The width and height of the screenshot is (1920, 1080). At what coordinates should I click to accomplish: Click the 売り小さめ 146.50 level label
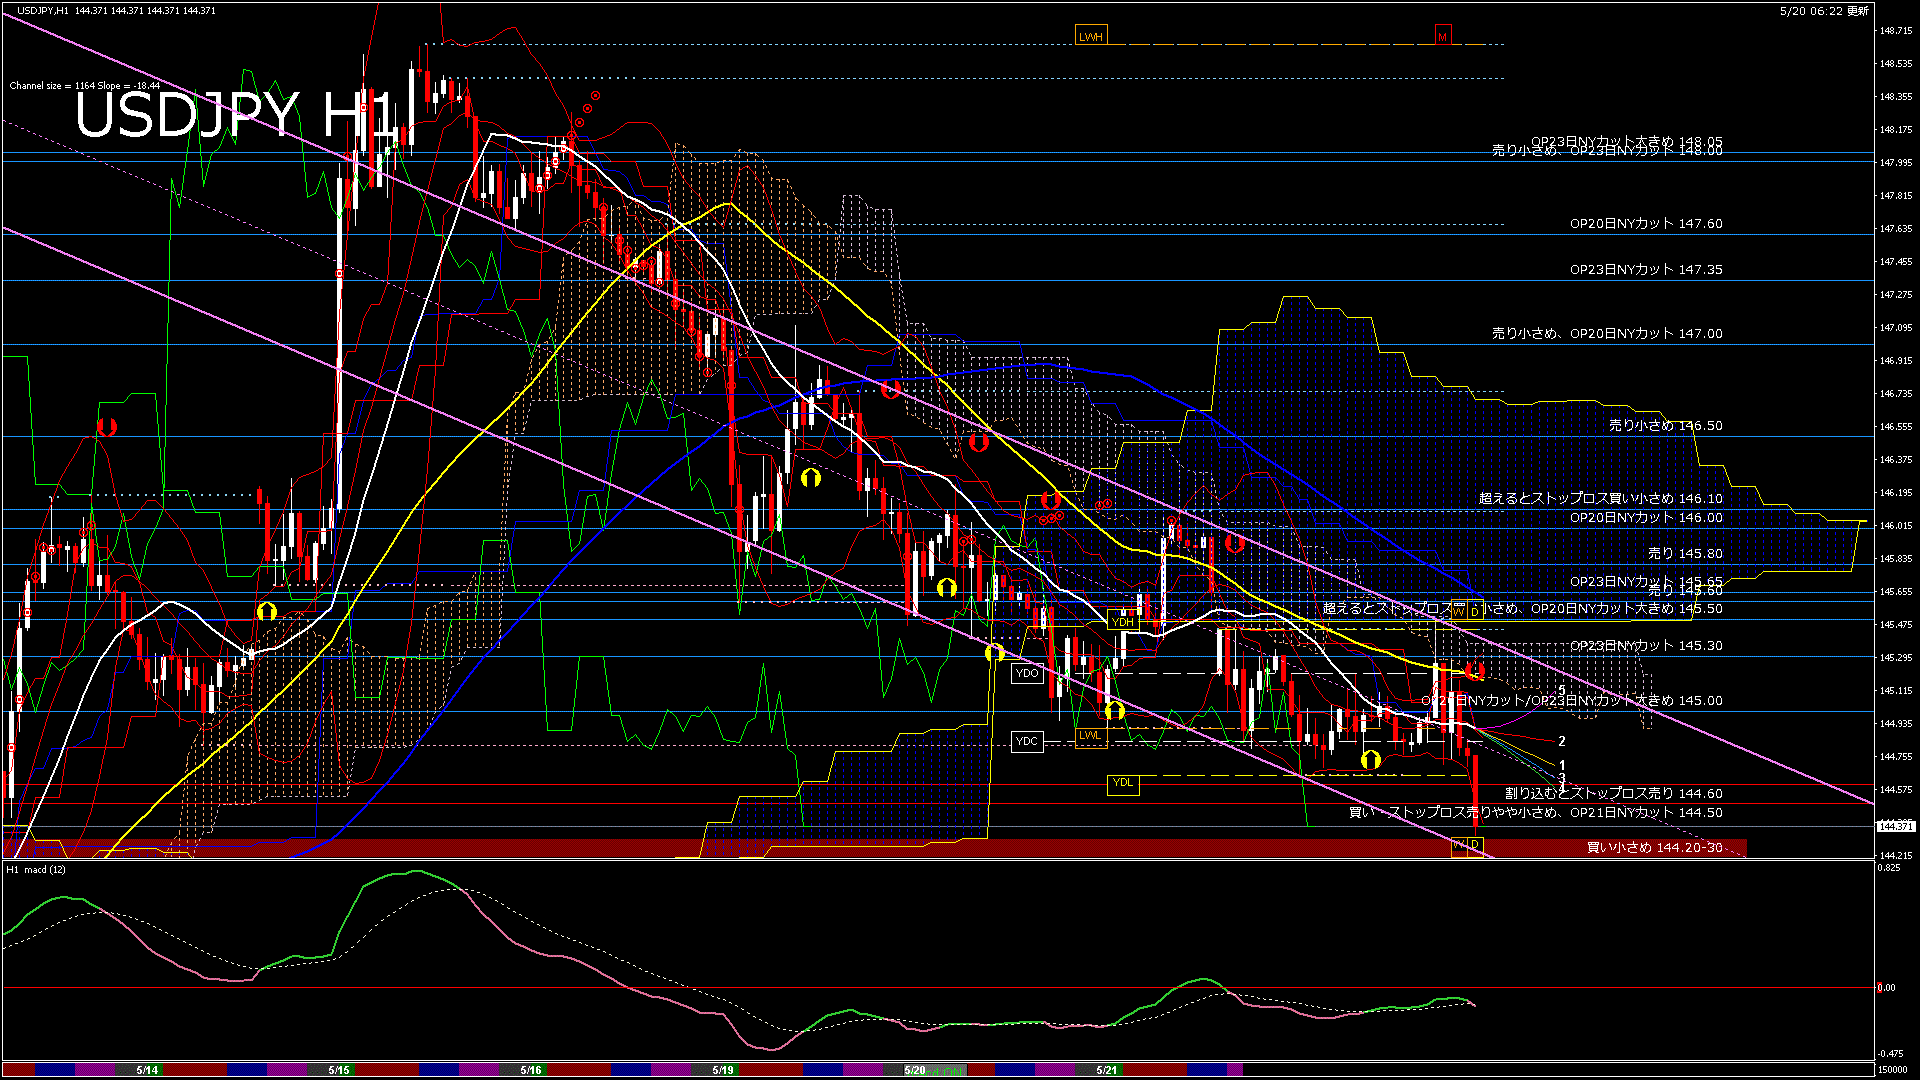click(x=1665, y=426)
